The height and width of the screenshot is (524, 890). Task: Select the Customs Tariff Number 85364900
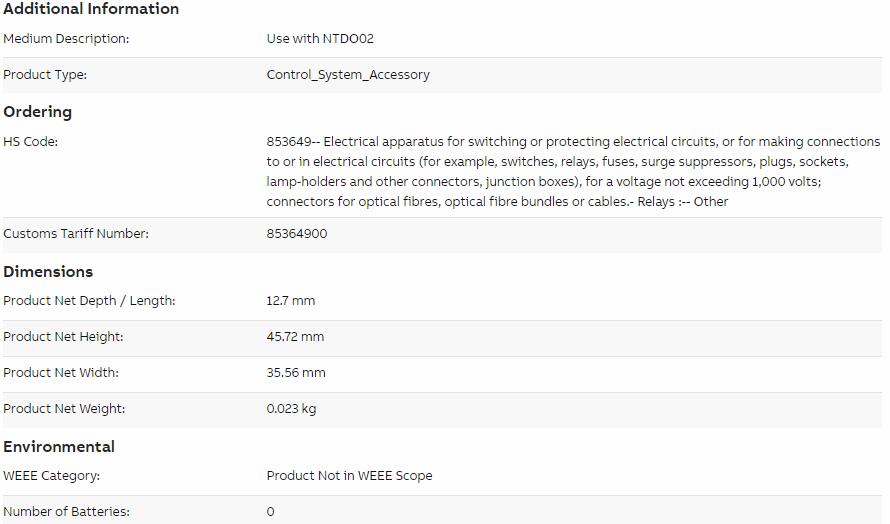pos(297,234)
